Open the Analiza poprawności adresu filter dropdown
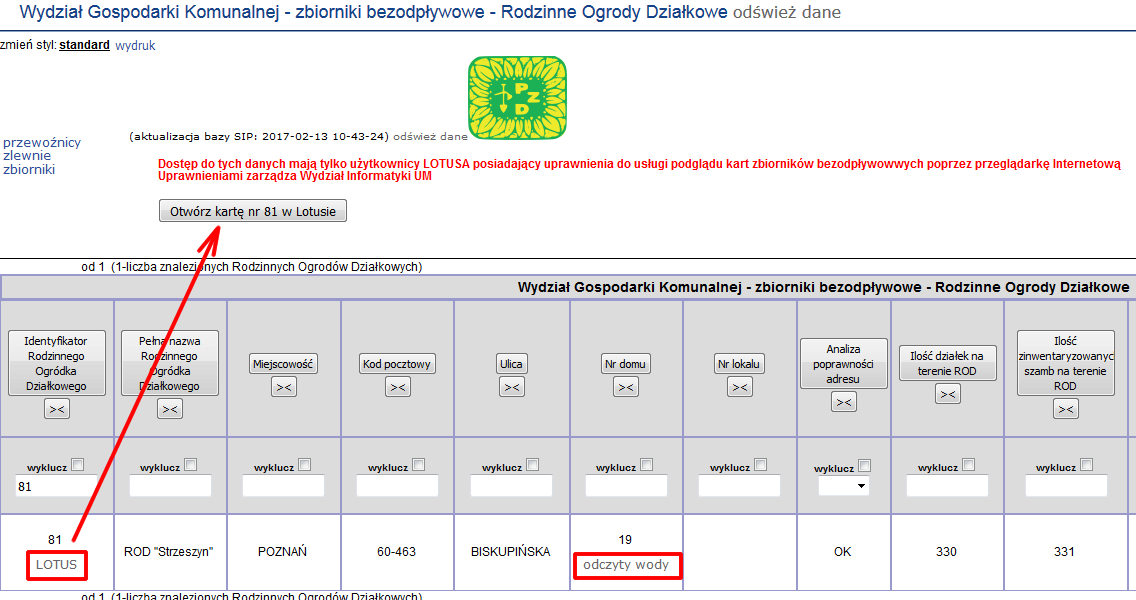This screenshot has width=1136, height=600. point(843,486)
